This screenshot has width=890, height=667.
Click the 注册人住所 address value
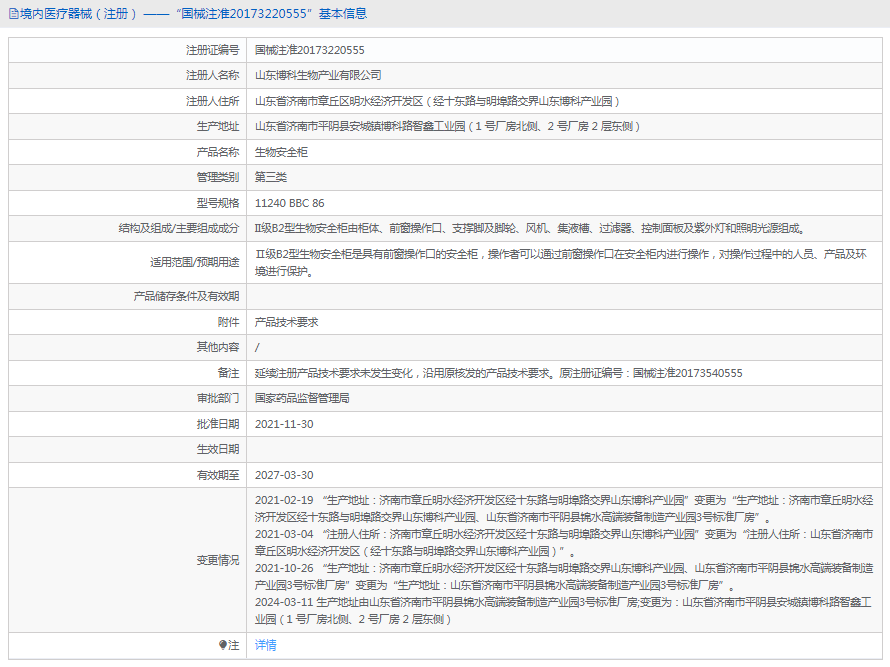(x=437, y=101)
